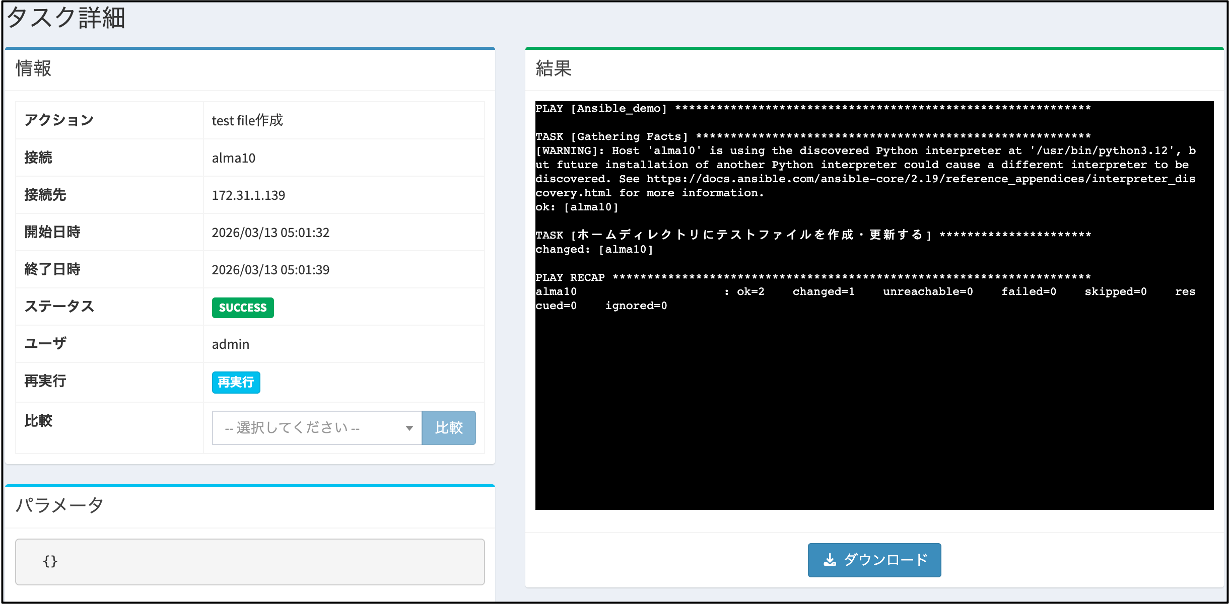Click the green SUCCESS status badge

[x=242, y=308]
